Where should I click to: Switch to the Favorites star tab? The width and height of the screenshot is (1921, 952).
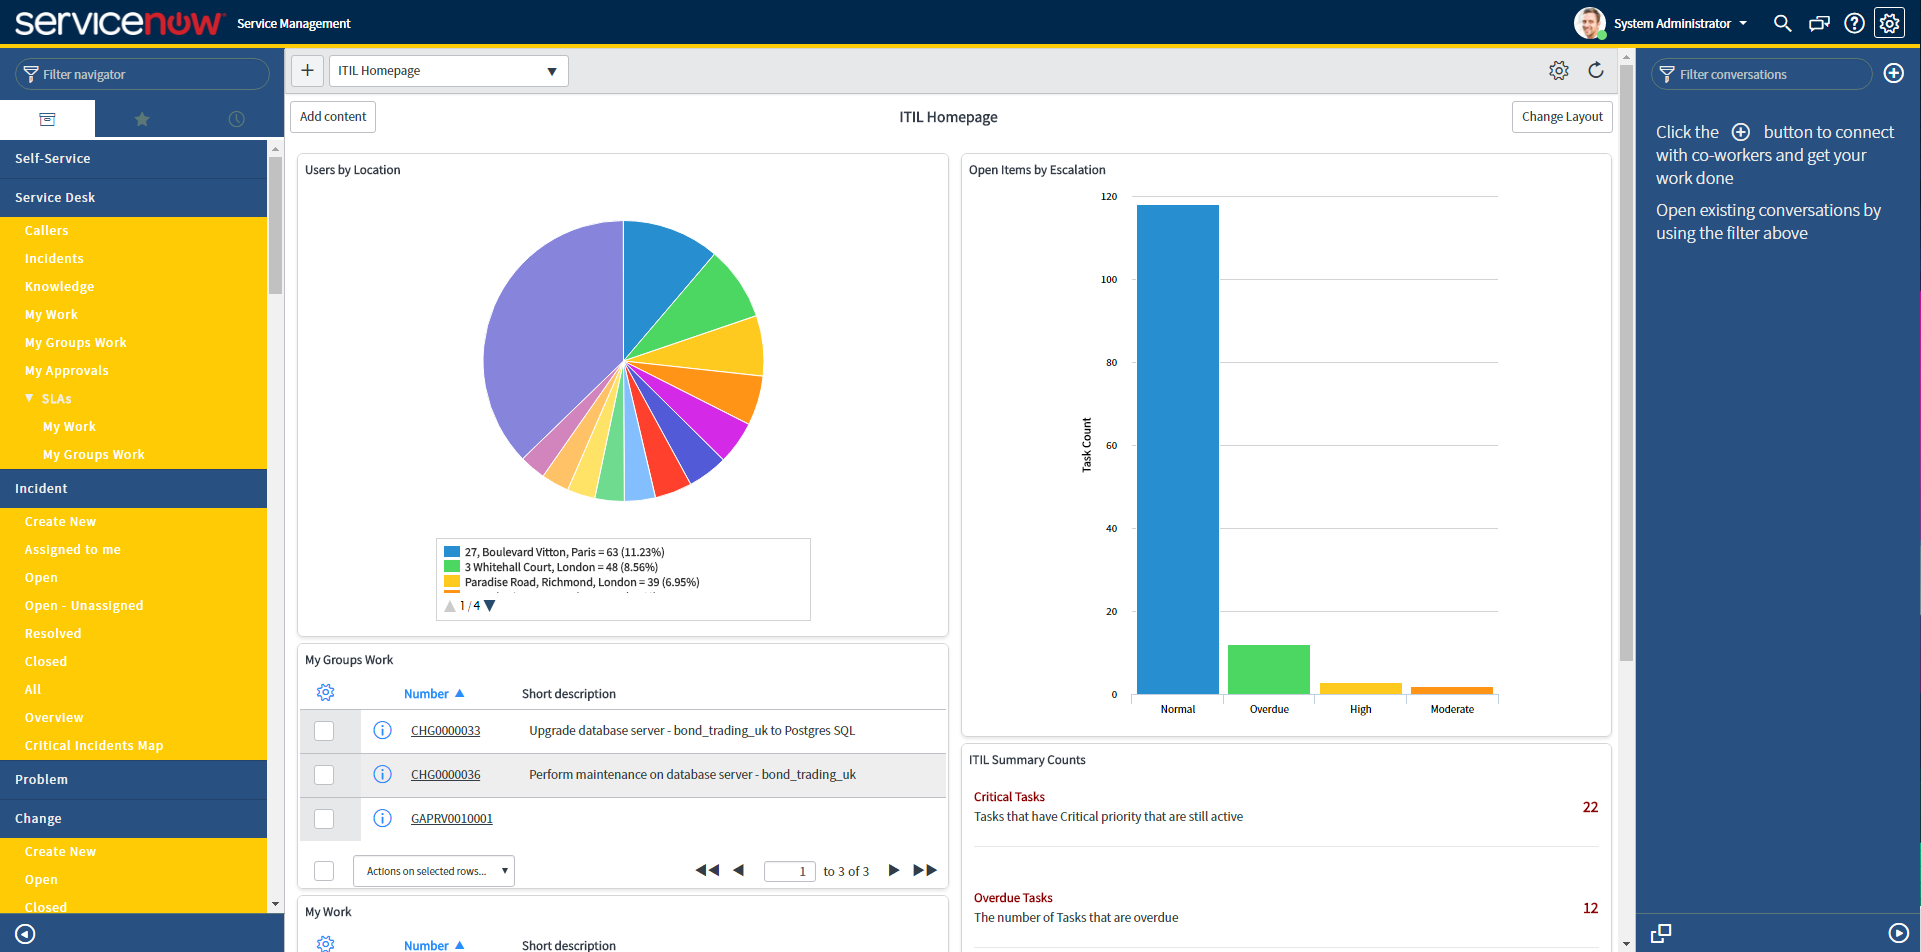pos(142,118)
